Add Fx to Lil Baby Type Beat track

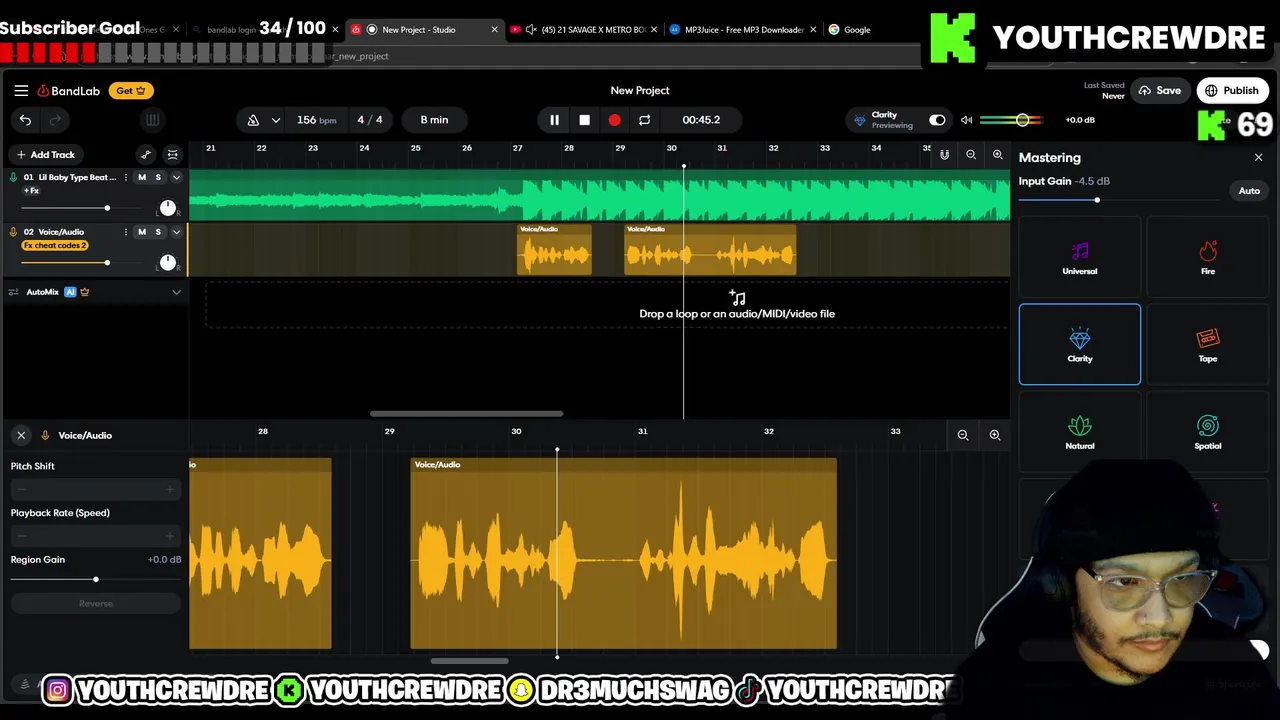31,191
